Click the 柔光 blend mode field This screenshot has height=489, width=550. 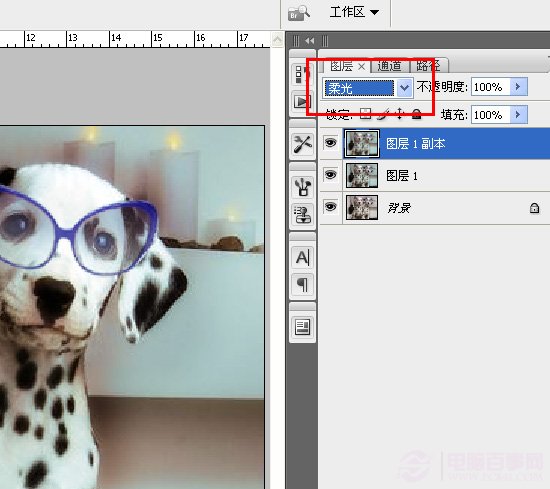[x=359, y=88]
